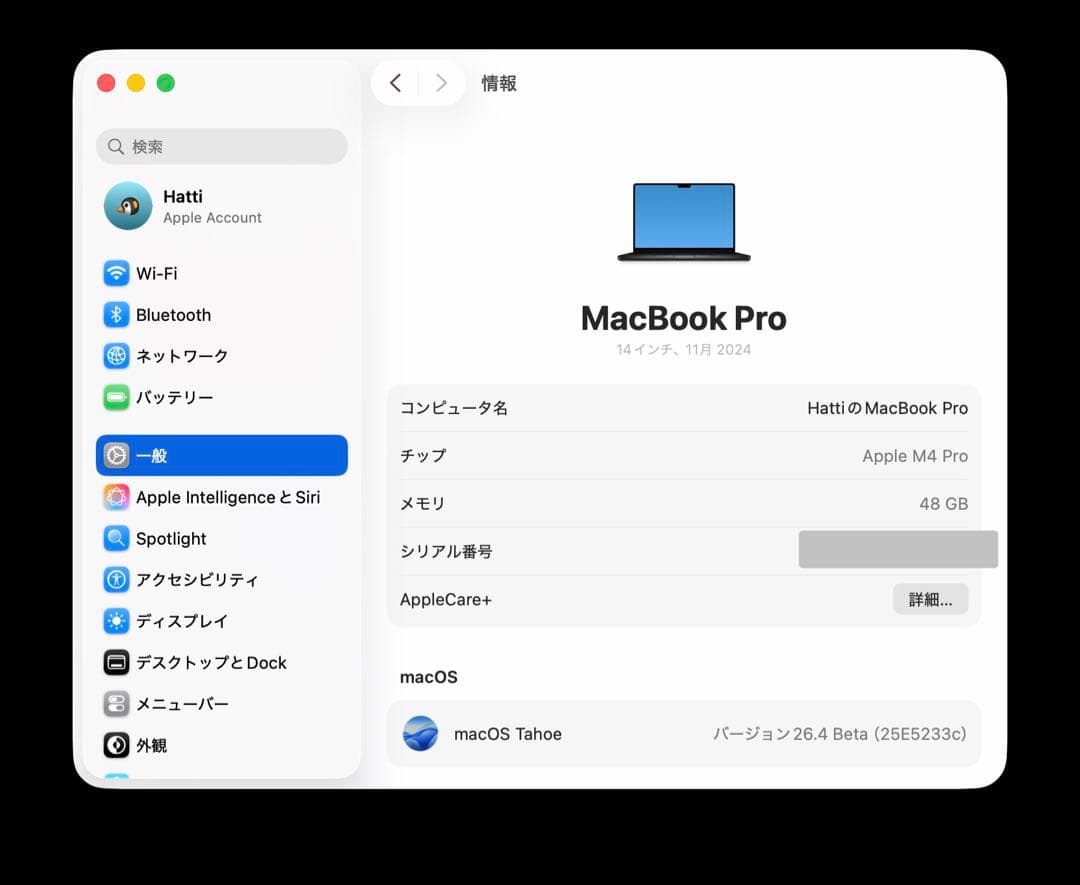Open the Apple Account link under Hatti
The image size is (1080, 885).
212,218
